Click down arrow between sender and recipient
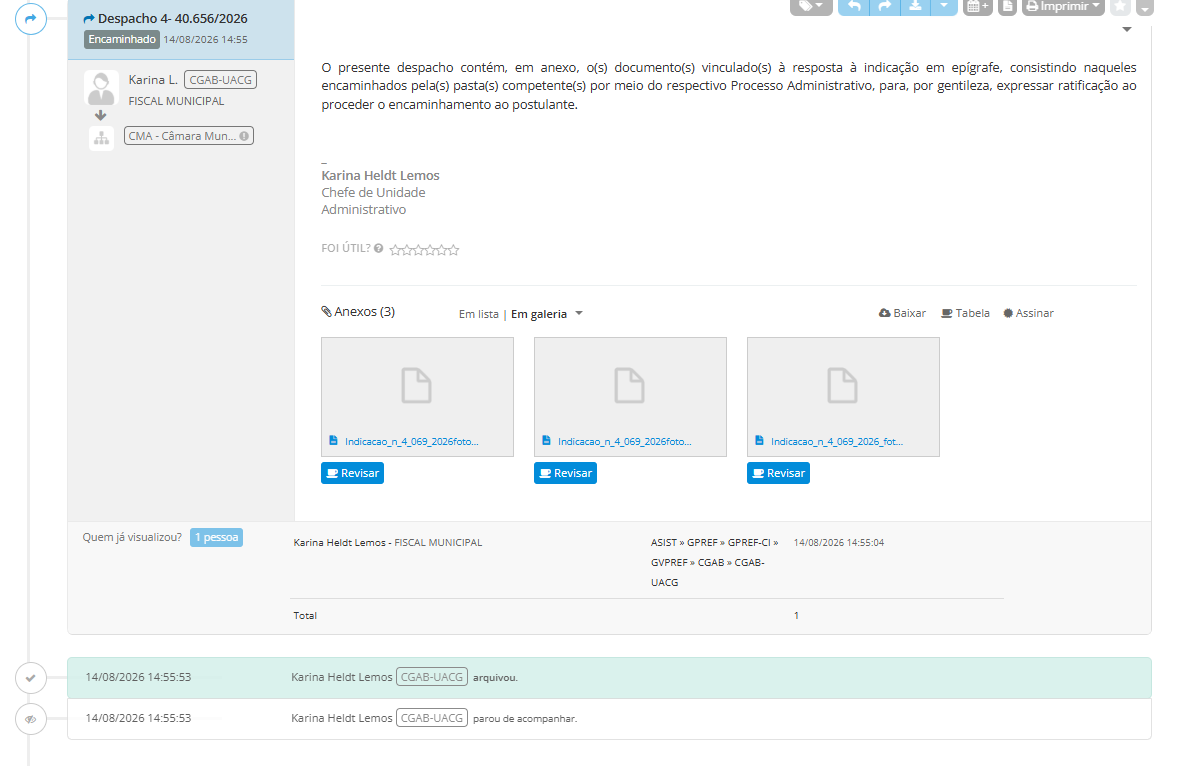1194x766 pixels. coord(101,116)
